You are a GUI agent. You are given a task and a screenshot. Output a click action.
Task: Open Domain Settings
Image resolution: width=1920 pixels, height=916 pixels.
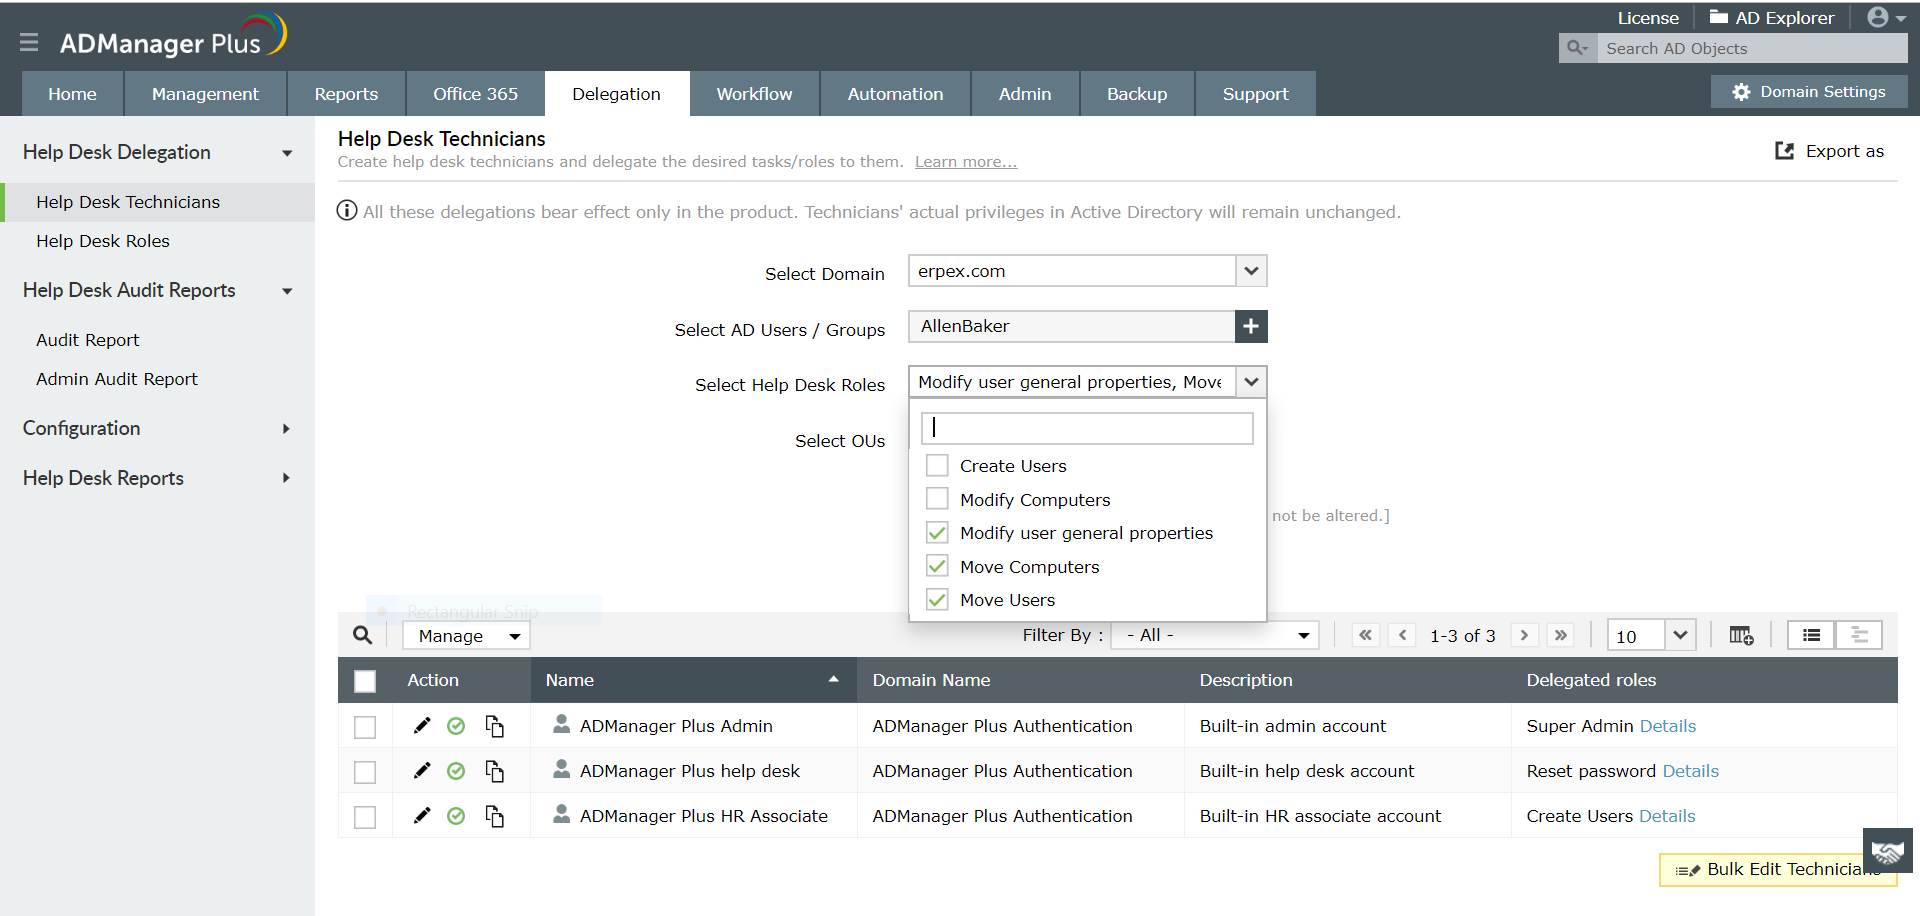click(x=1809, y=92)
